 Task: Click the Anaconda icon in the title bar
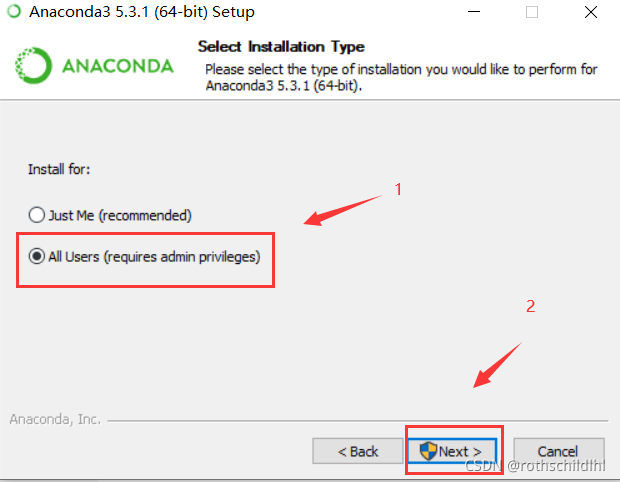pos(14,11)
